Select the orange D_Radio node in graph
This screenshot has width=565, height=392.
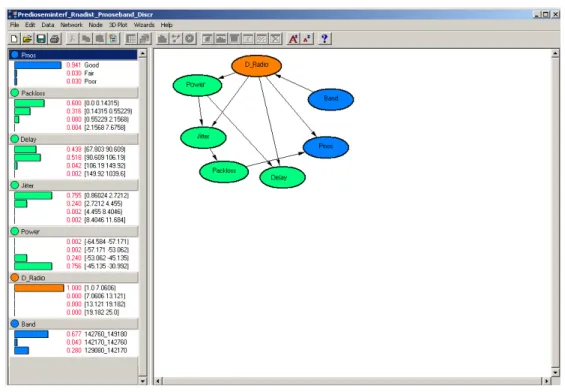(256, 65)
